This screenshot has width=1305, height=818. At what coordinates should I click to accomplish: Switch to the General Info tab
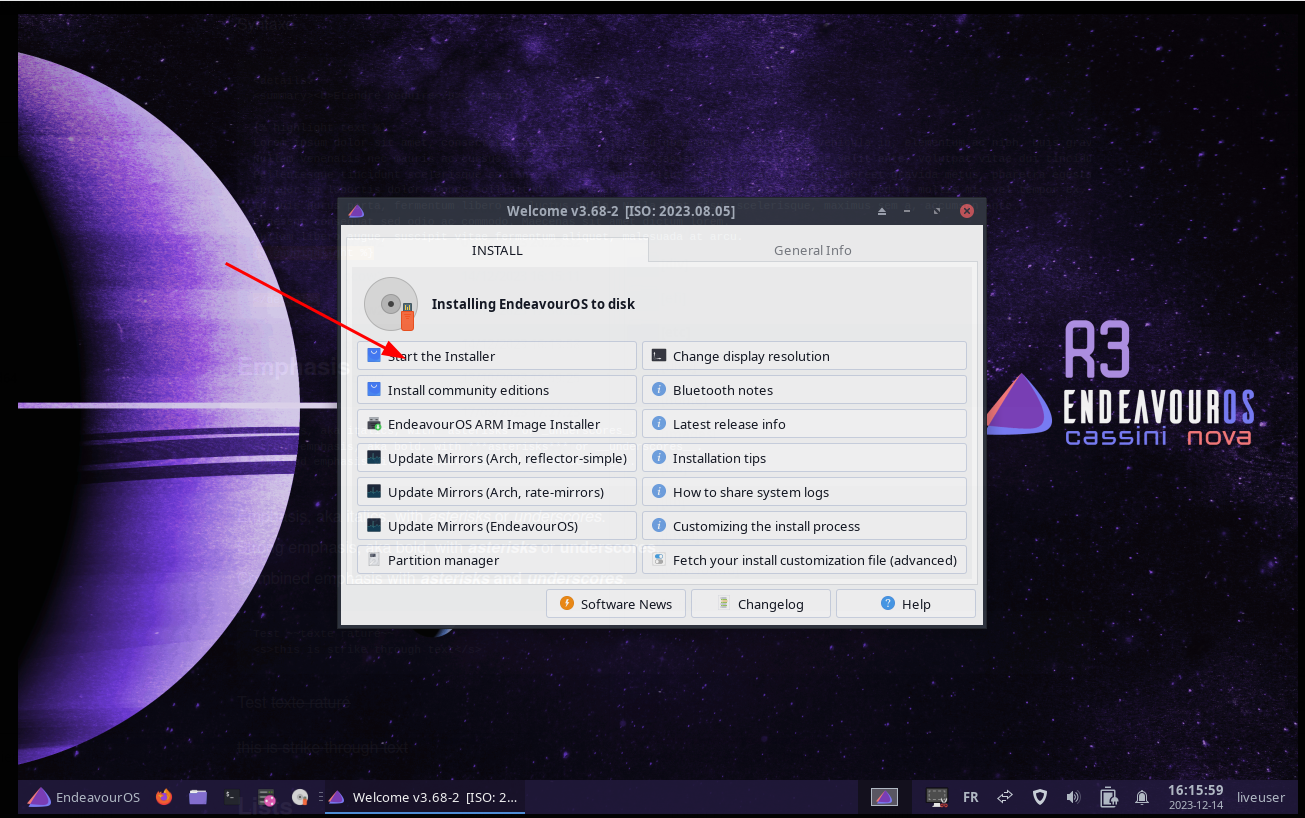pos(812,250)
